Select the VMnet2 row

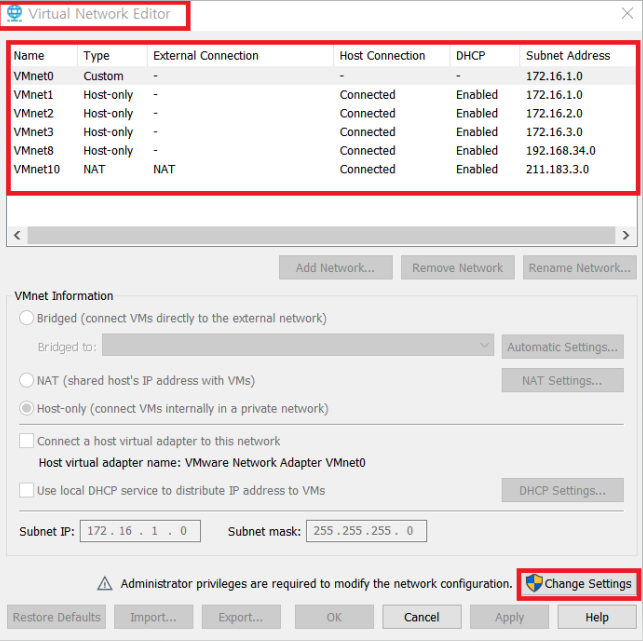[x=323, y=113]
